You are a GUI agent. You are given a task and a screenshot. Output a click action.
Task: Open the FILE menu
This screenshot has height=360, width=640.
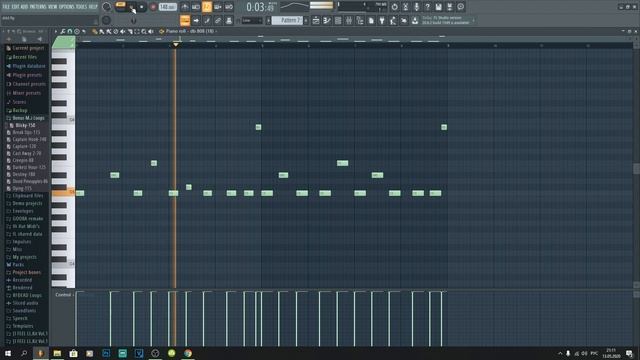click(6, 7)
